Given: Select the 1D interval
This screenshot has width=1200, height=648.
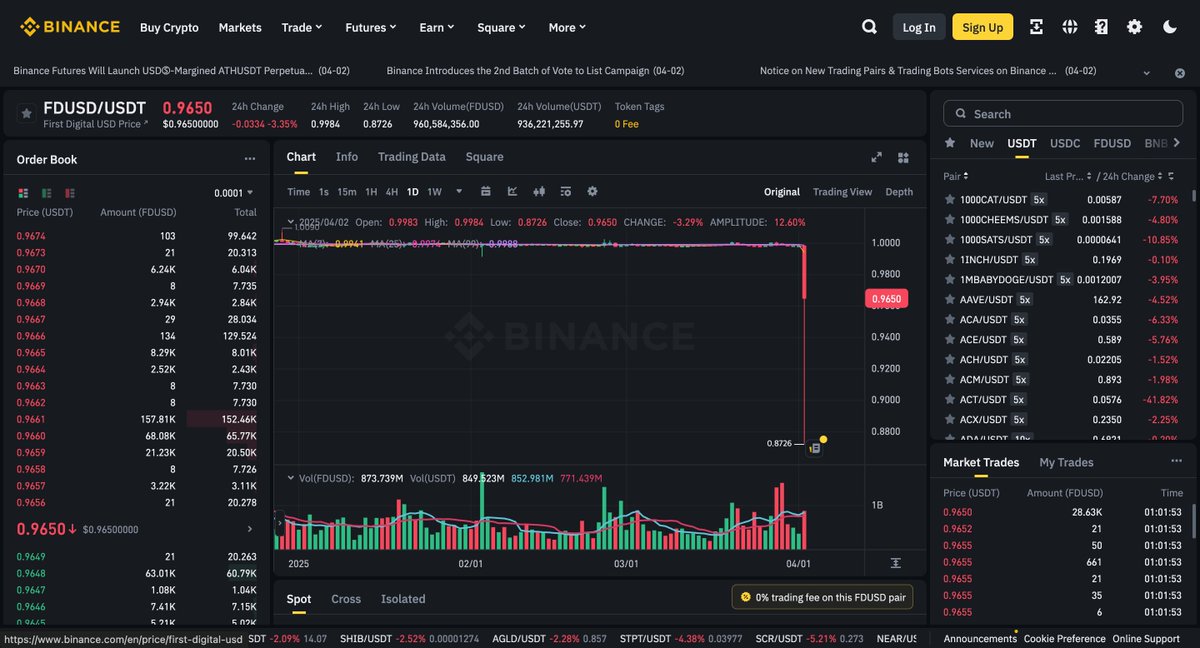Looking at the screenshot, I should (x=413, y=191).
